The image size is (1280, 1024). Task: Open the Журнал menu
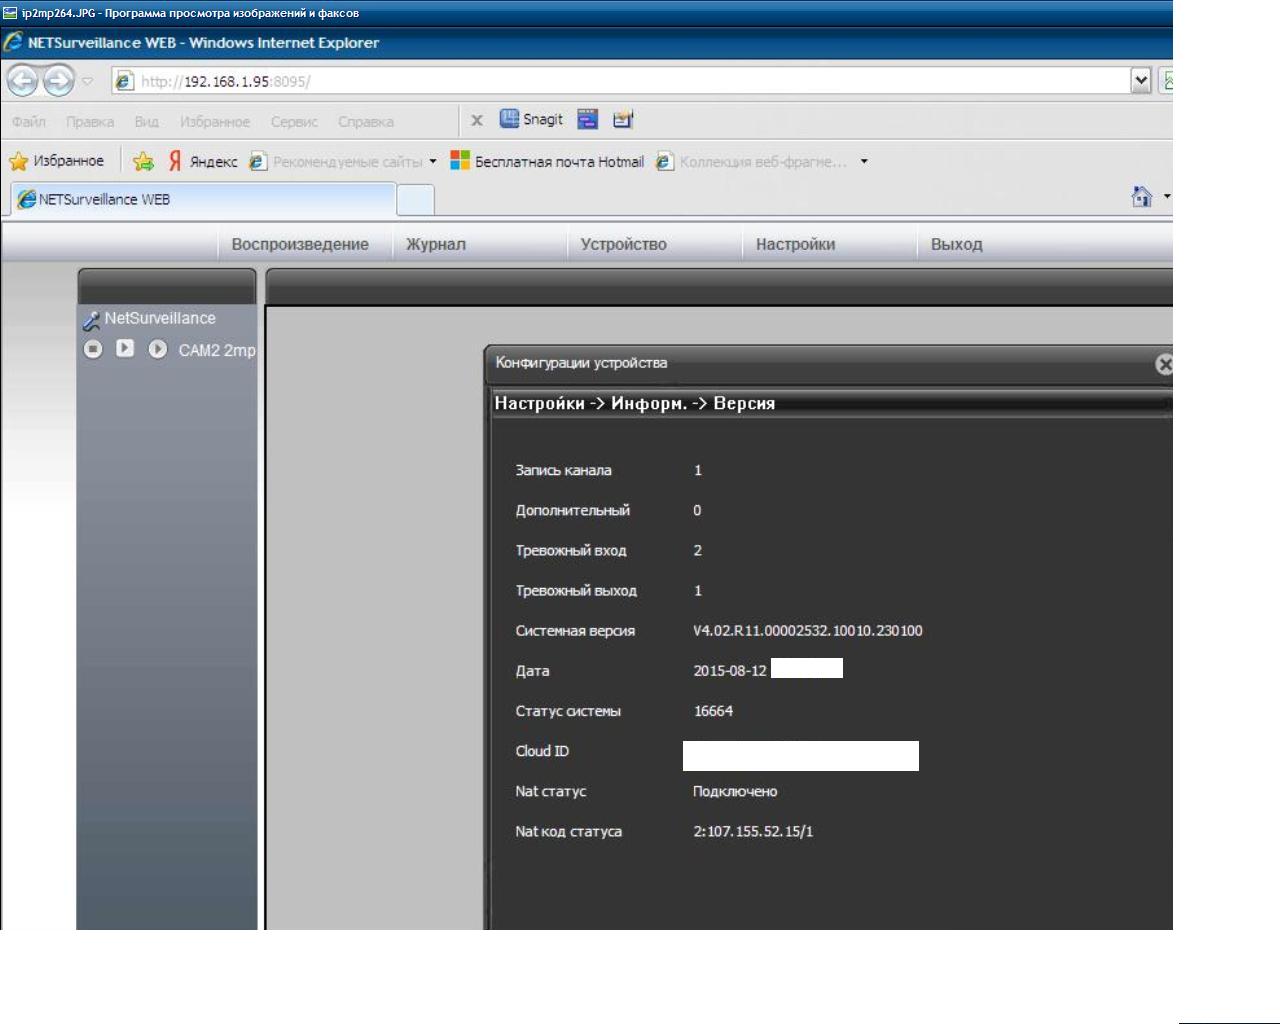[436, 244]
